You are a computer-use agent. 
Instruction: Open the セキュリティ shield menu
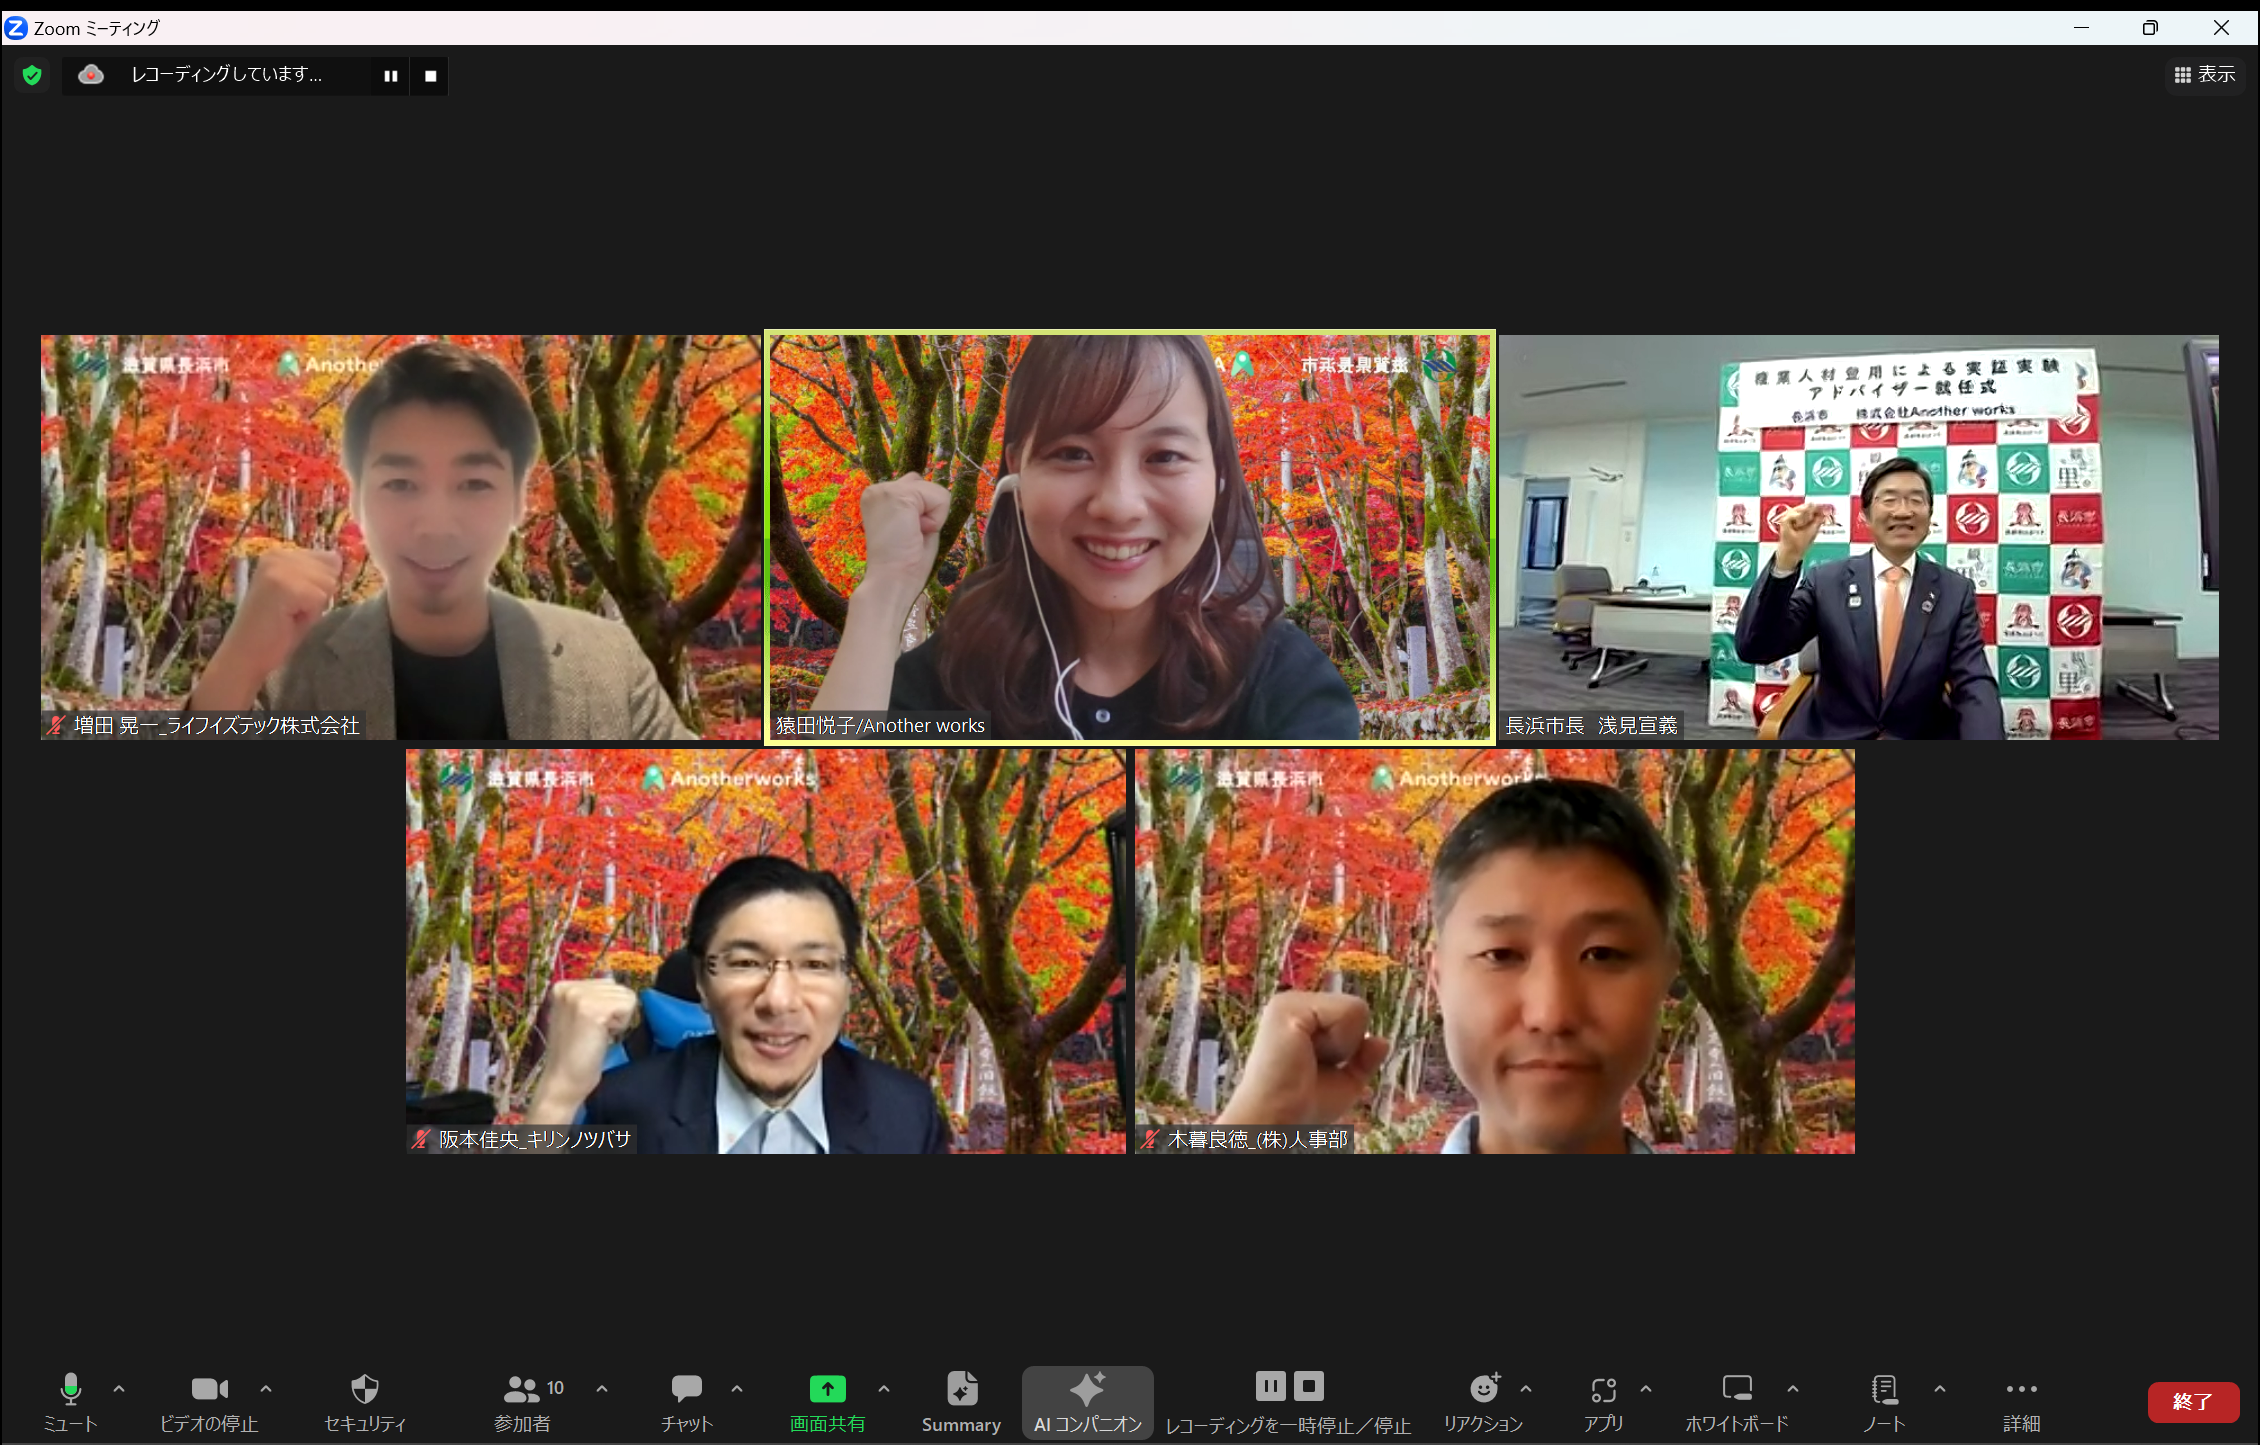[x=365, y=1402]
